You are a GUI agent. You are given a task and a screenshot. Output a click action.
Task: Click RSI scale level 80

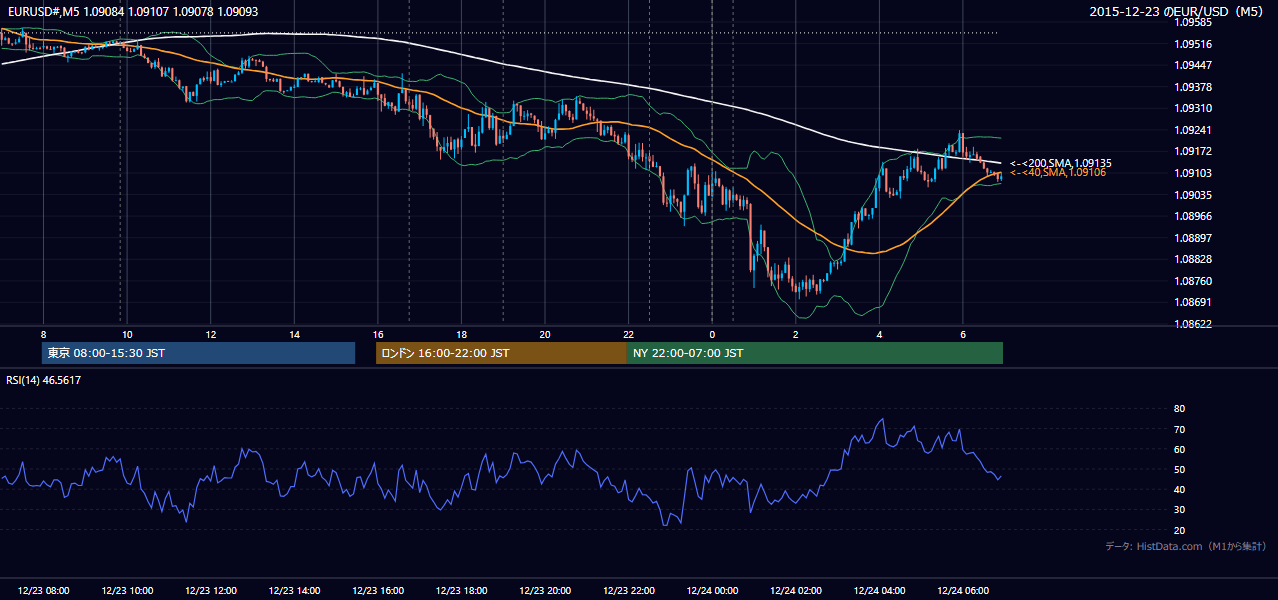[1180, 409]
